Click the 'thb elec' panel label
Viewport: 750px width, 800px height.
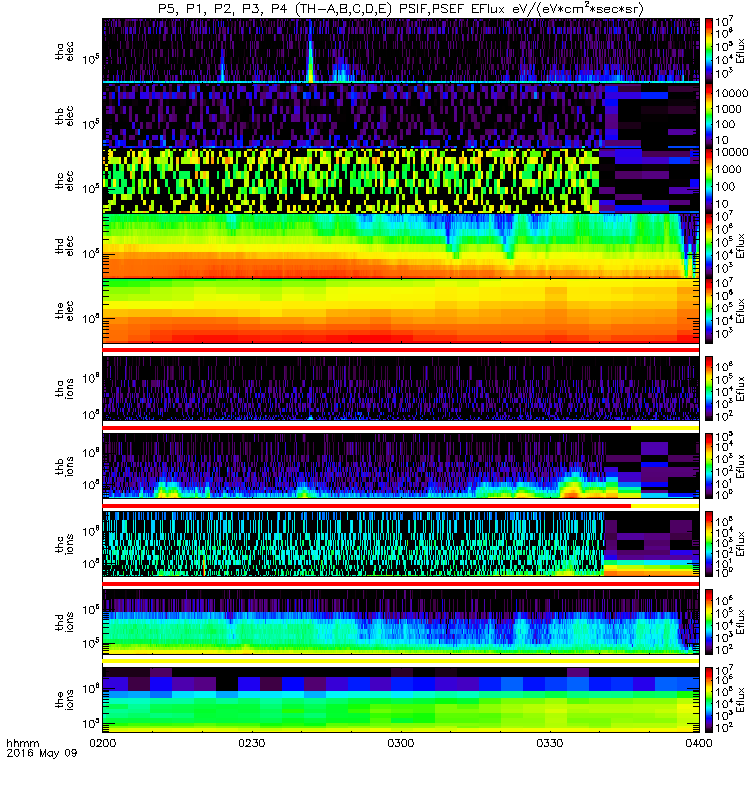tap(64, 116)
